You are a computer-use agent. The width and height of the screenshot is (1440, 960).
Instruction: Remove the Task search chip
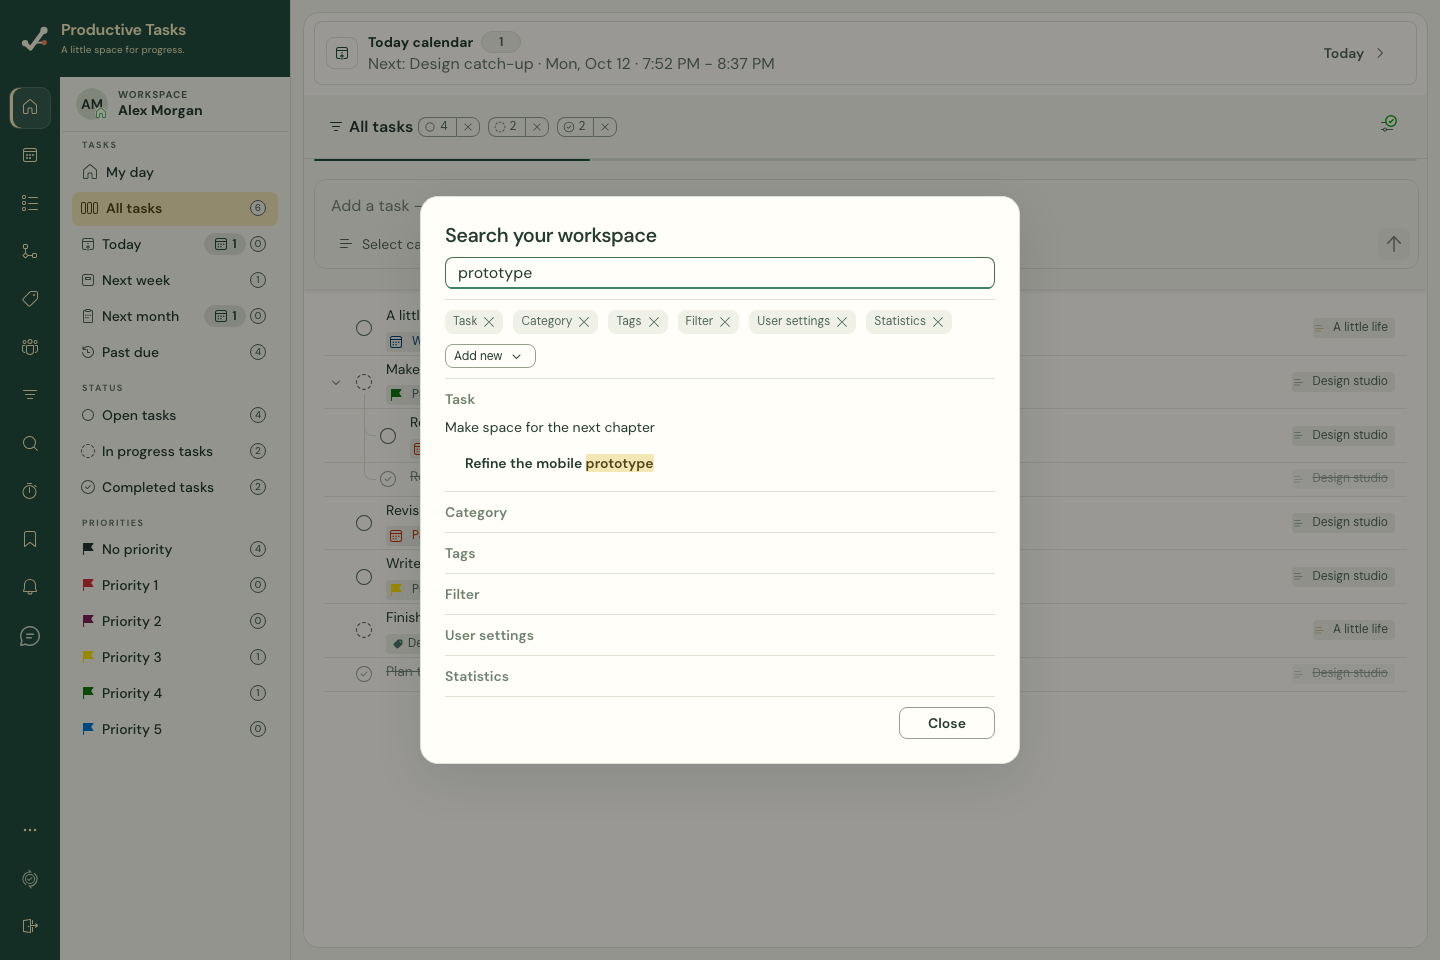pyautogui.click(x=489, y=322)
